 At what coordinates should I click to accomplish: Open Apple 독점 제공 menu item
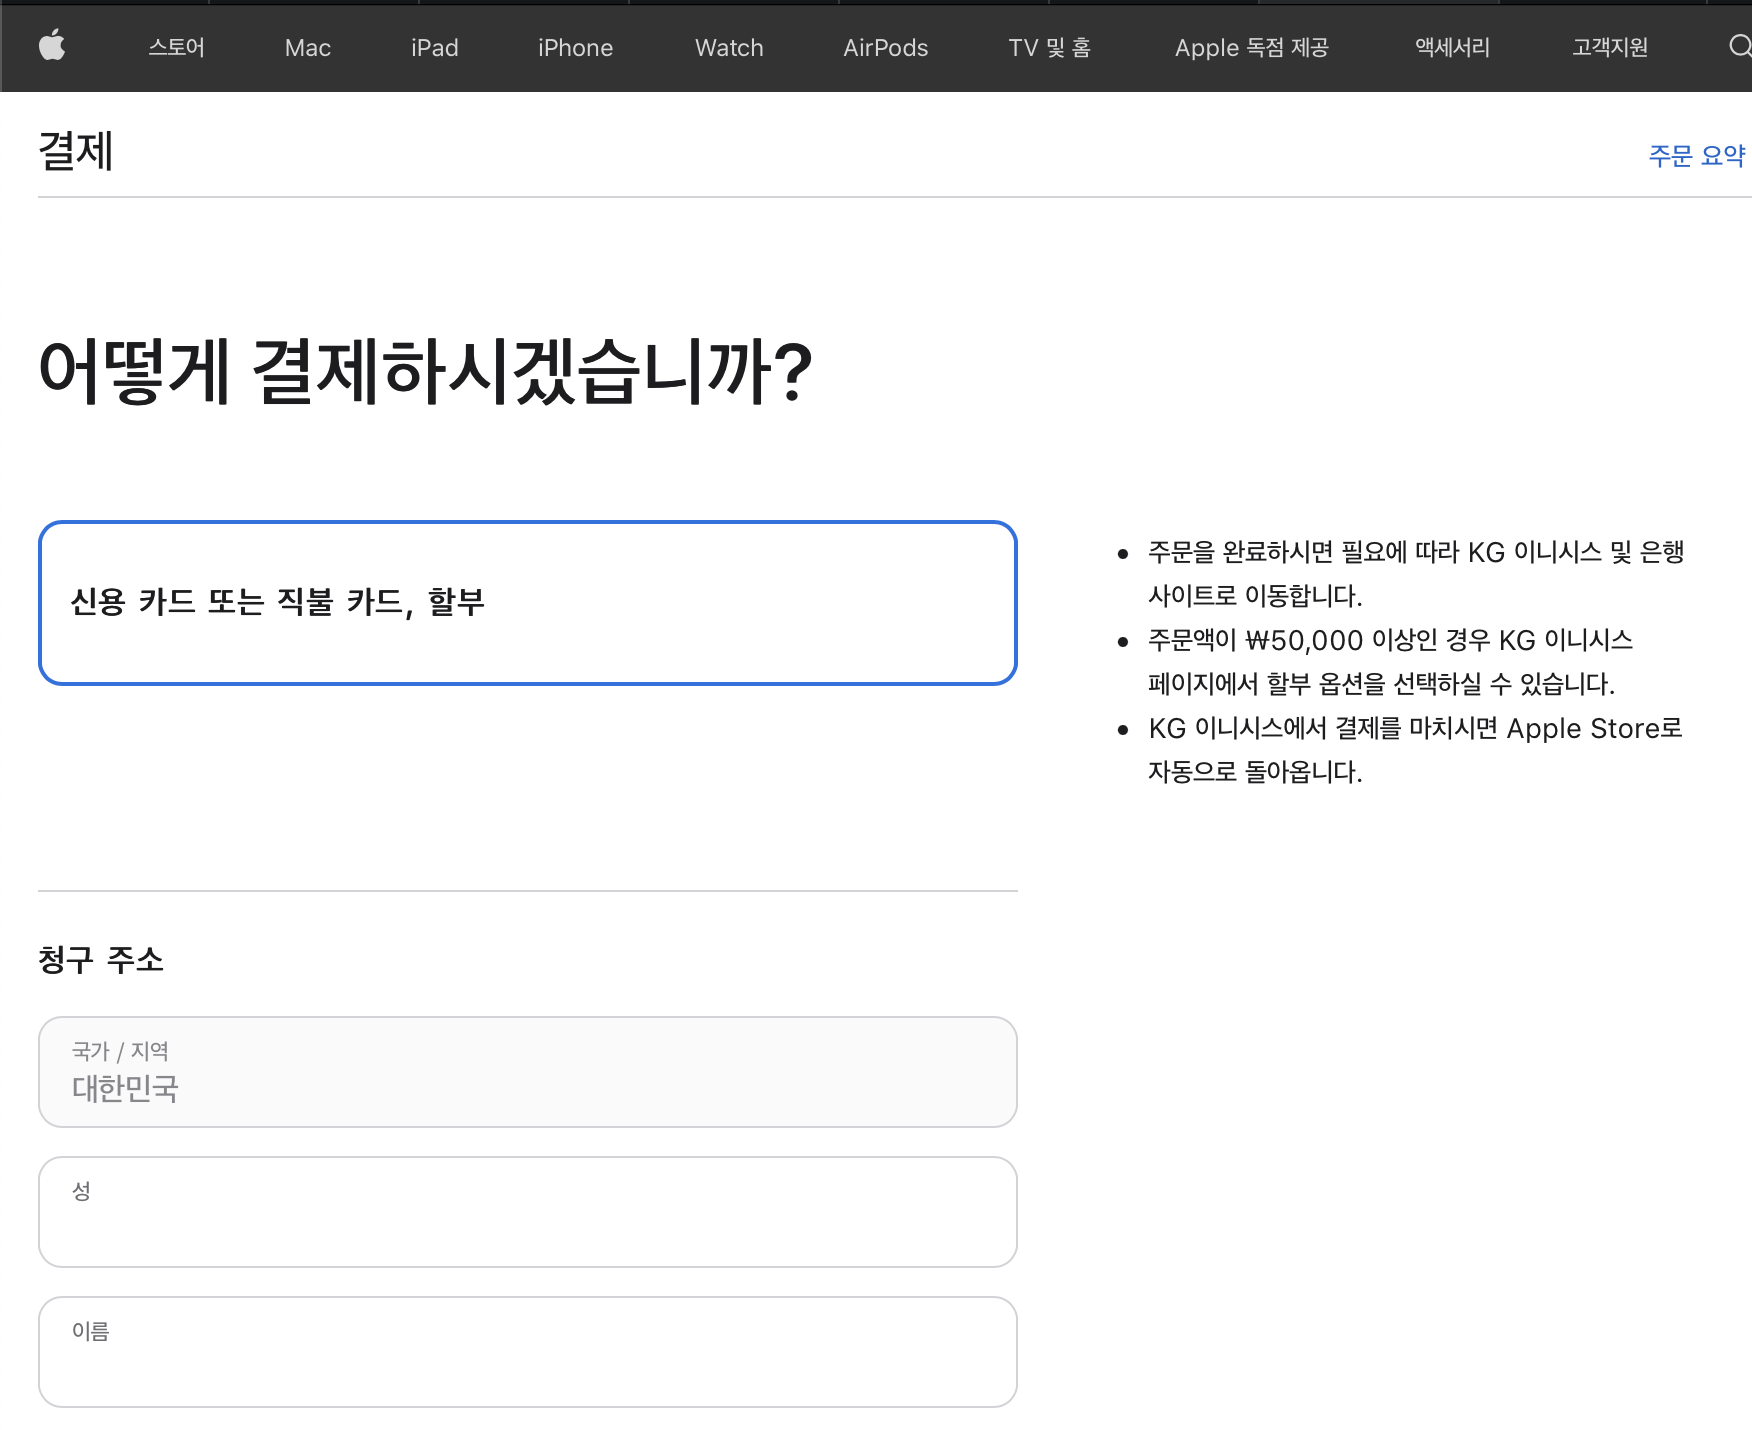tap(1251, 47)
